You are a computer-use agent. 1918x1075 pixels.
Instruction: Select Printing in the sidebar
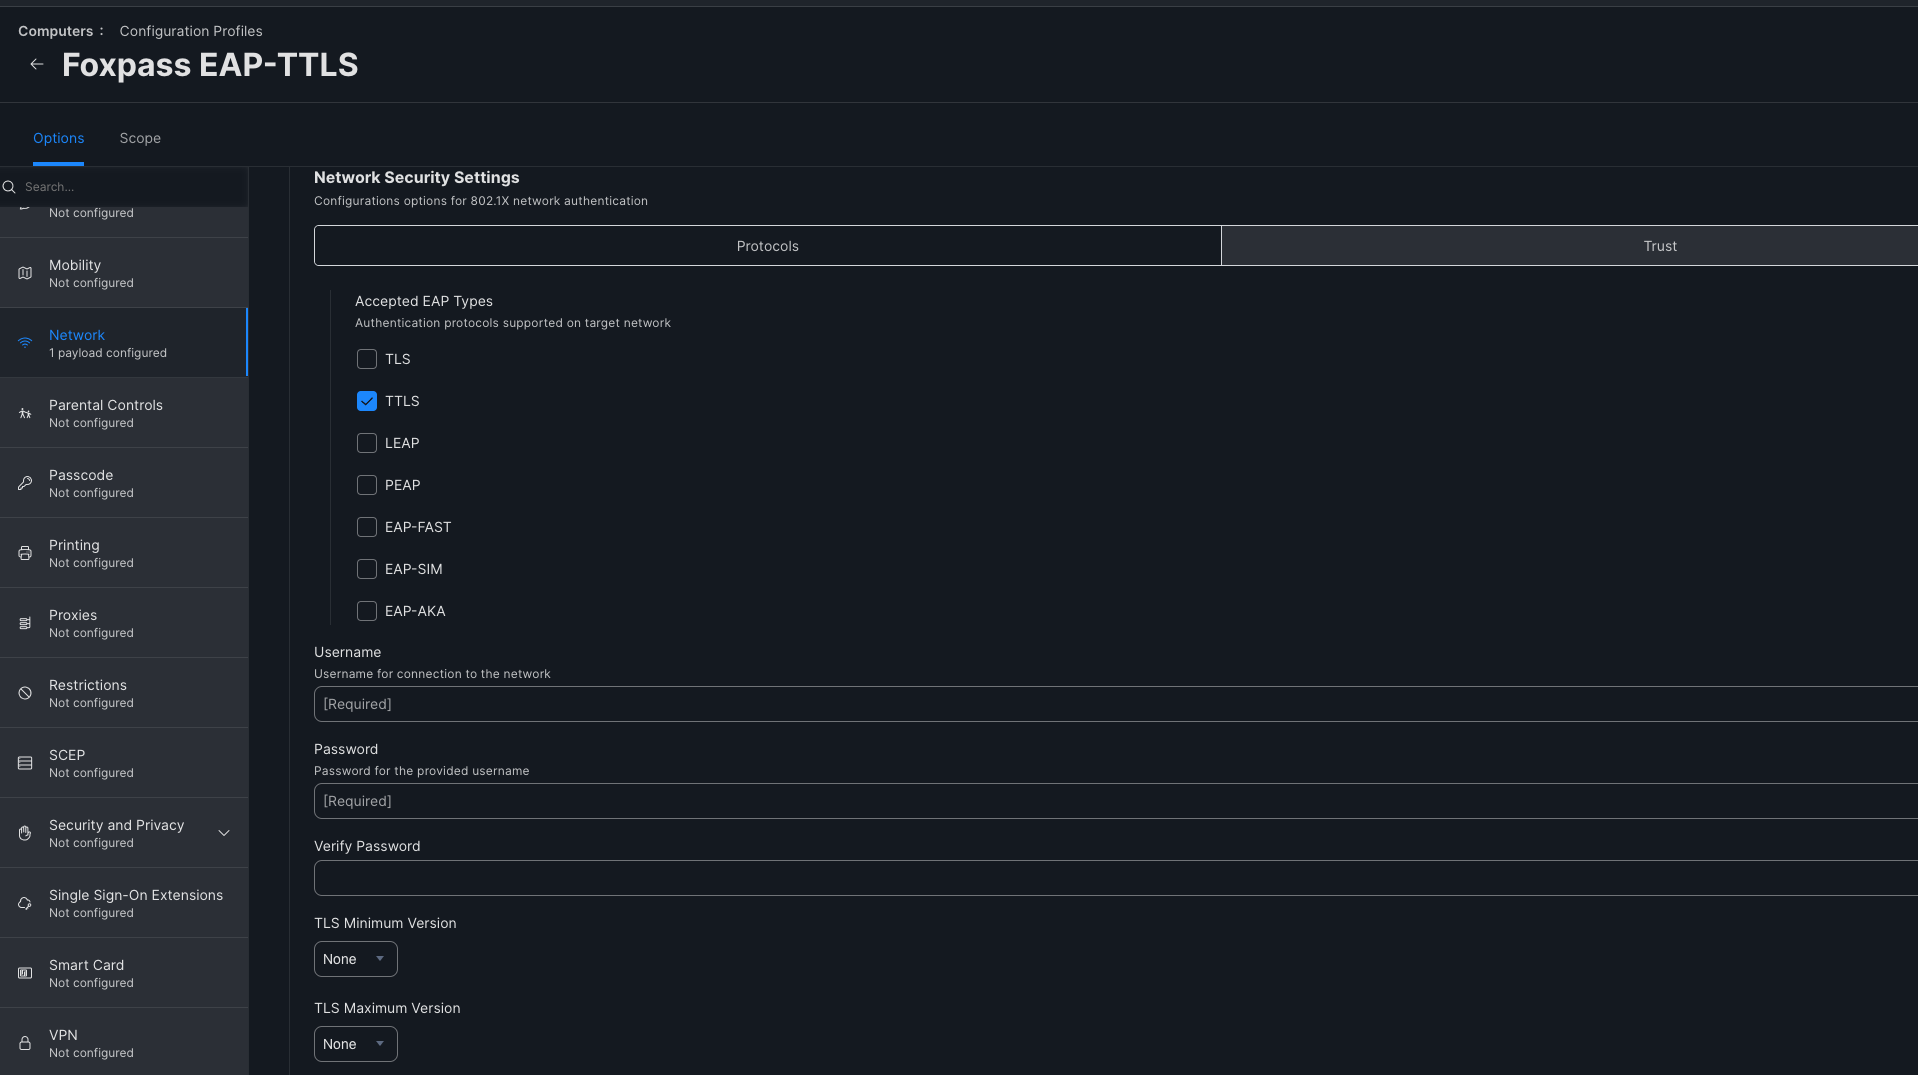[124, 553]
